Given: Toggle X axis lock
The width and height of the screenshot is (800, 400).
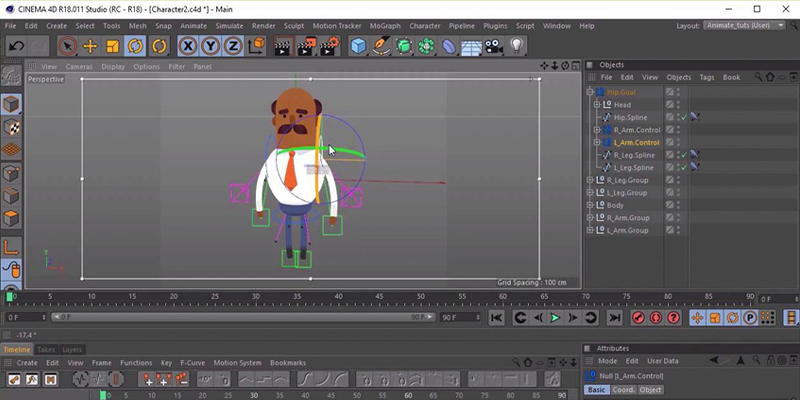Looking at the screenshot, I should [x=188, y=46].
